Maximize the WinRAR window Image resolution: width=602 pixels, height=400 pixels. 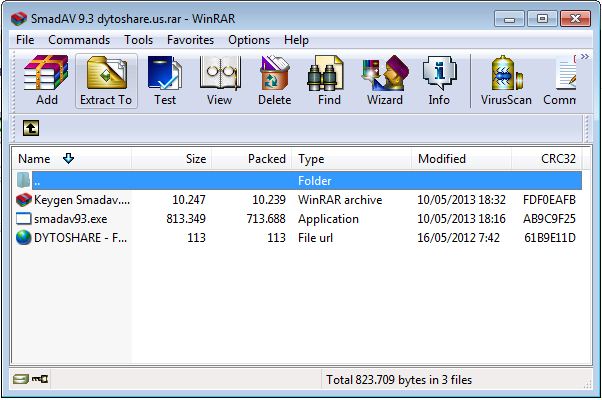point(542,18)
